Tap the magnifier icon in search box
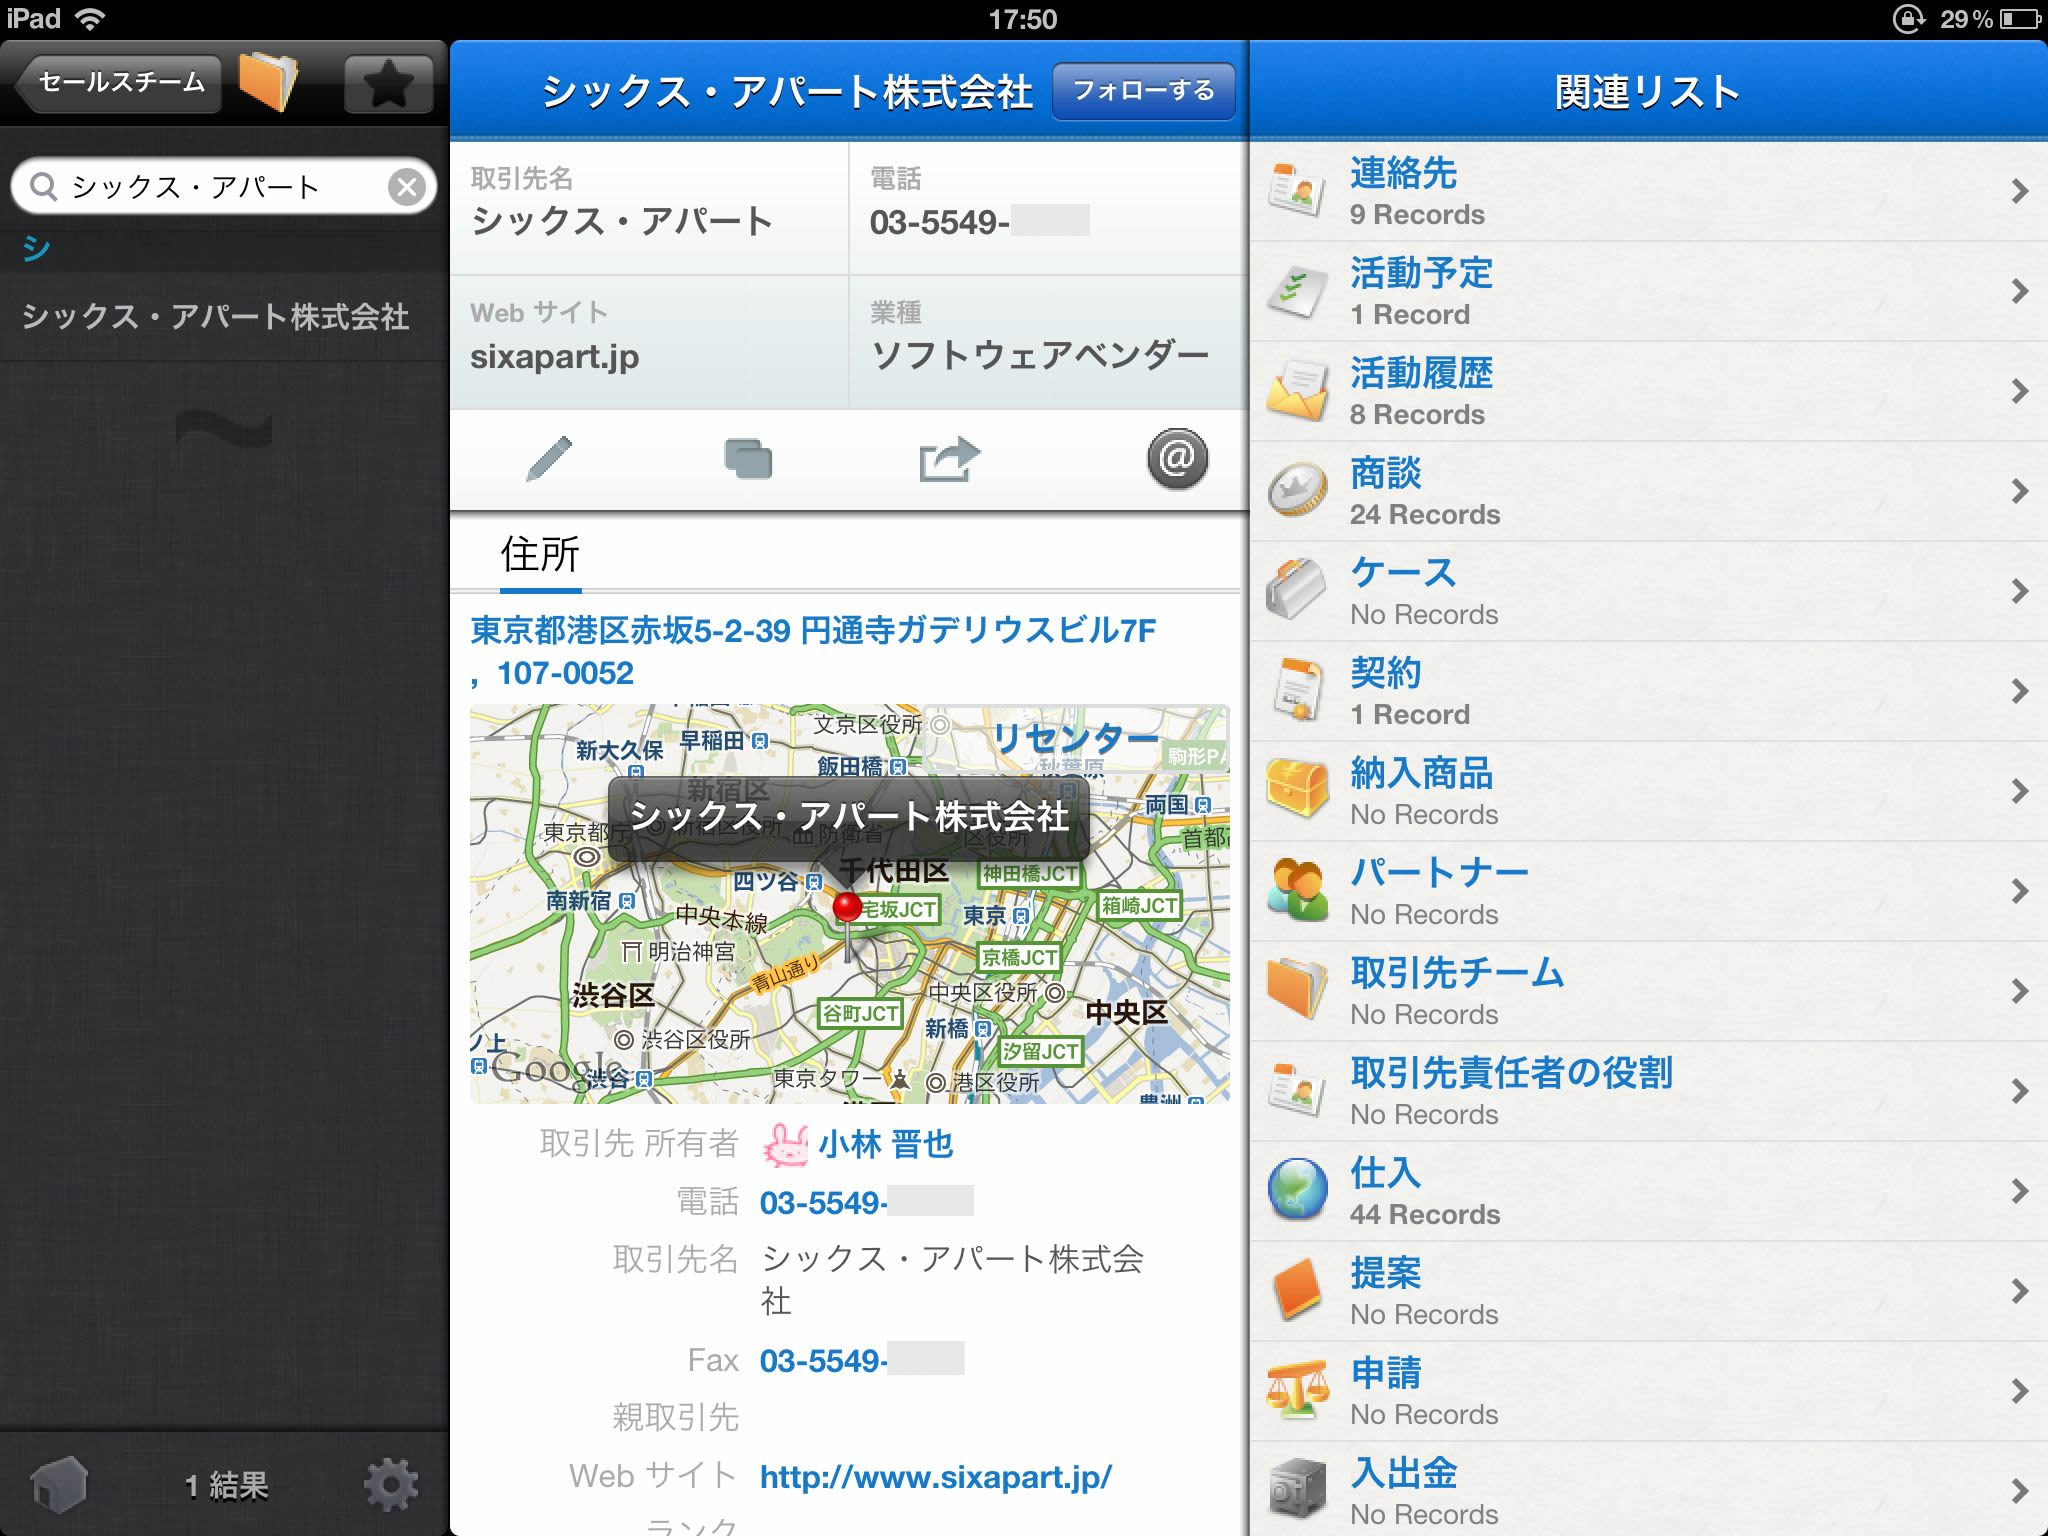Image resolution: width=2048 pixels, height=1536 pixels. (x=43, y=186)
